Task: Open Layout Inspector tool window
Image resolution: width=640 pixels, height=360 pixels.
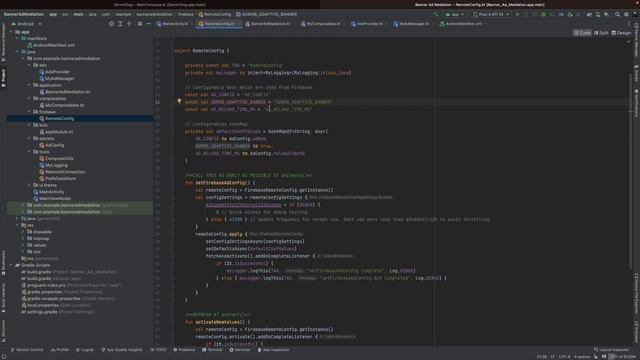Action: (612, 350)
